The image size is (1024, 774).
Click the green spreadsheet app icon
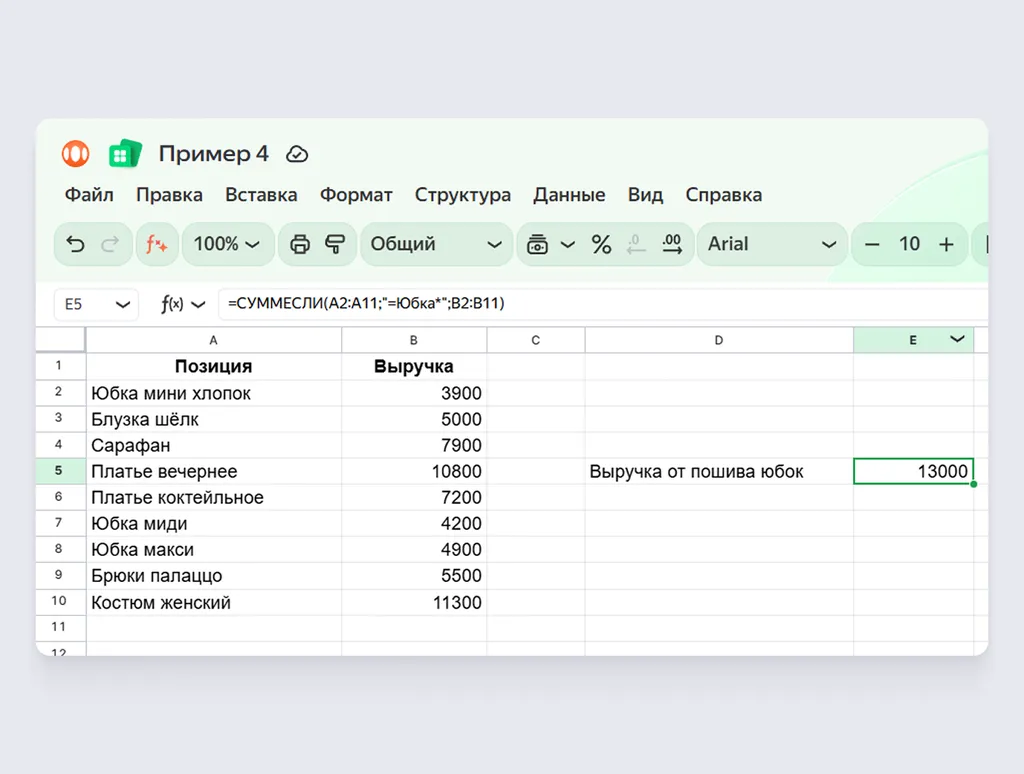point(125,154)
